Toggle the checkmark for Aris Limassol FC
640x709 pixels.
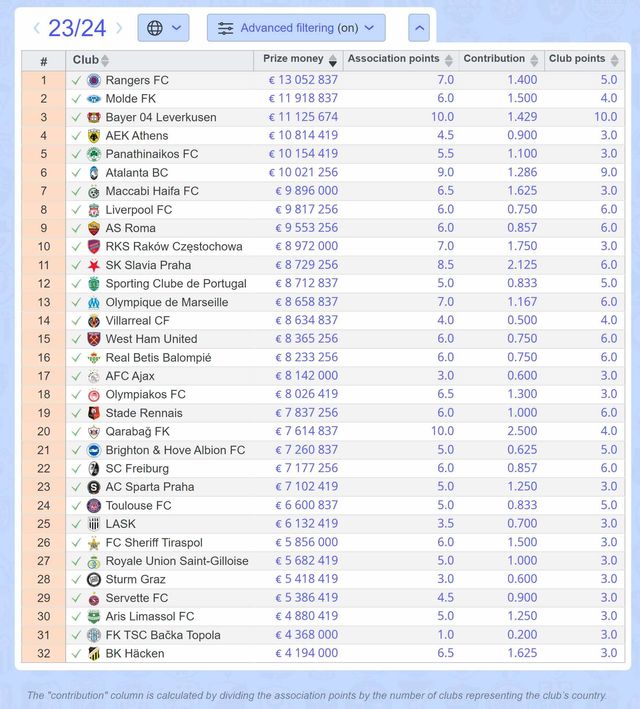76,617
